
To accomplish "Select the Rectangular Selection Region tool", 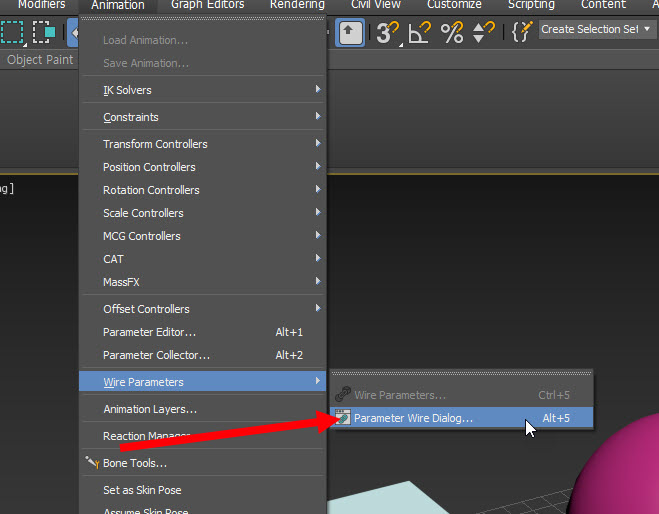I will click(12, 32).
